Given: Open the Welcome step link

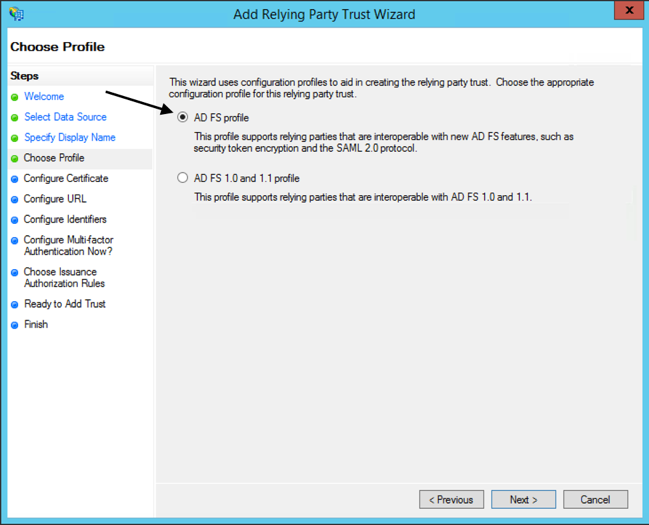Looking at the screenshot, I should click(44, 96).
